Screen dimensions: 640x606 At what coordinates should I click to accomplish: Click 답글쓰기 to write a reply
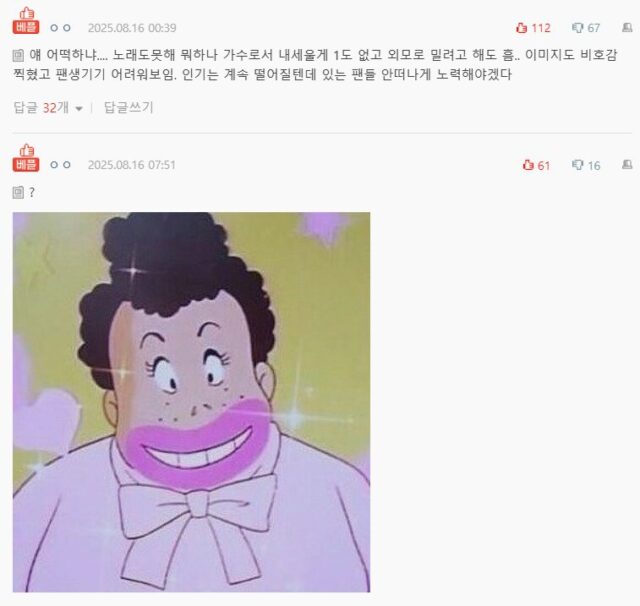pos(129,107)
